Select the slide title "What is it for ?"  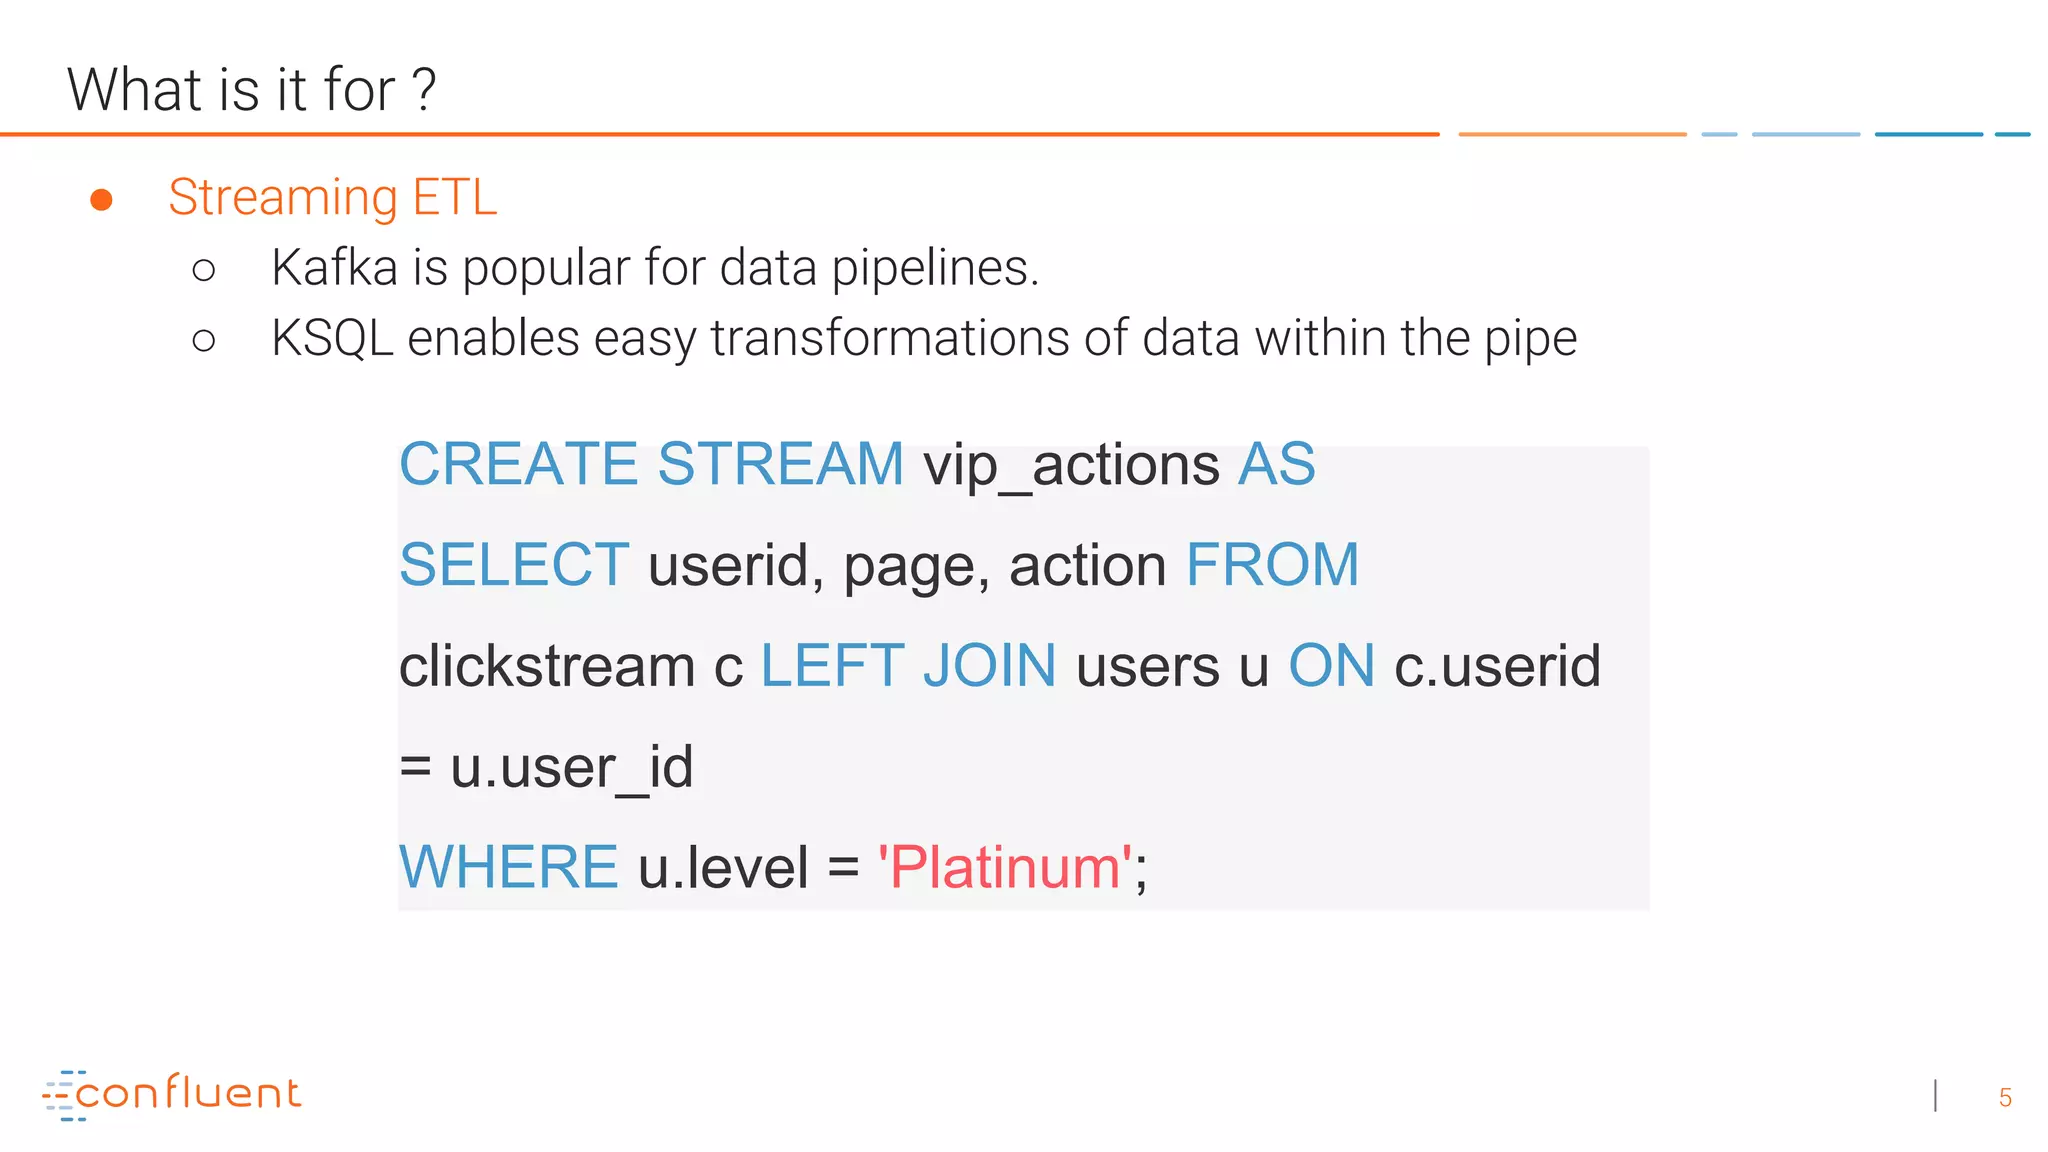coord(252,90)
